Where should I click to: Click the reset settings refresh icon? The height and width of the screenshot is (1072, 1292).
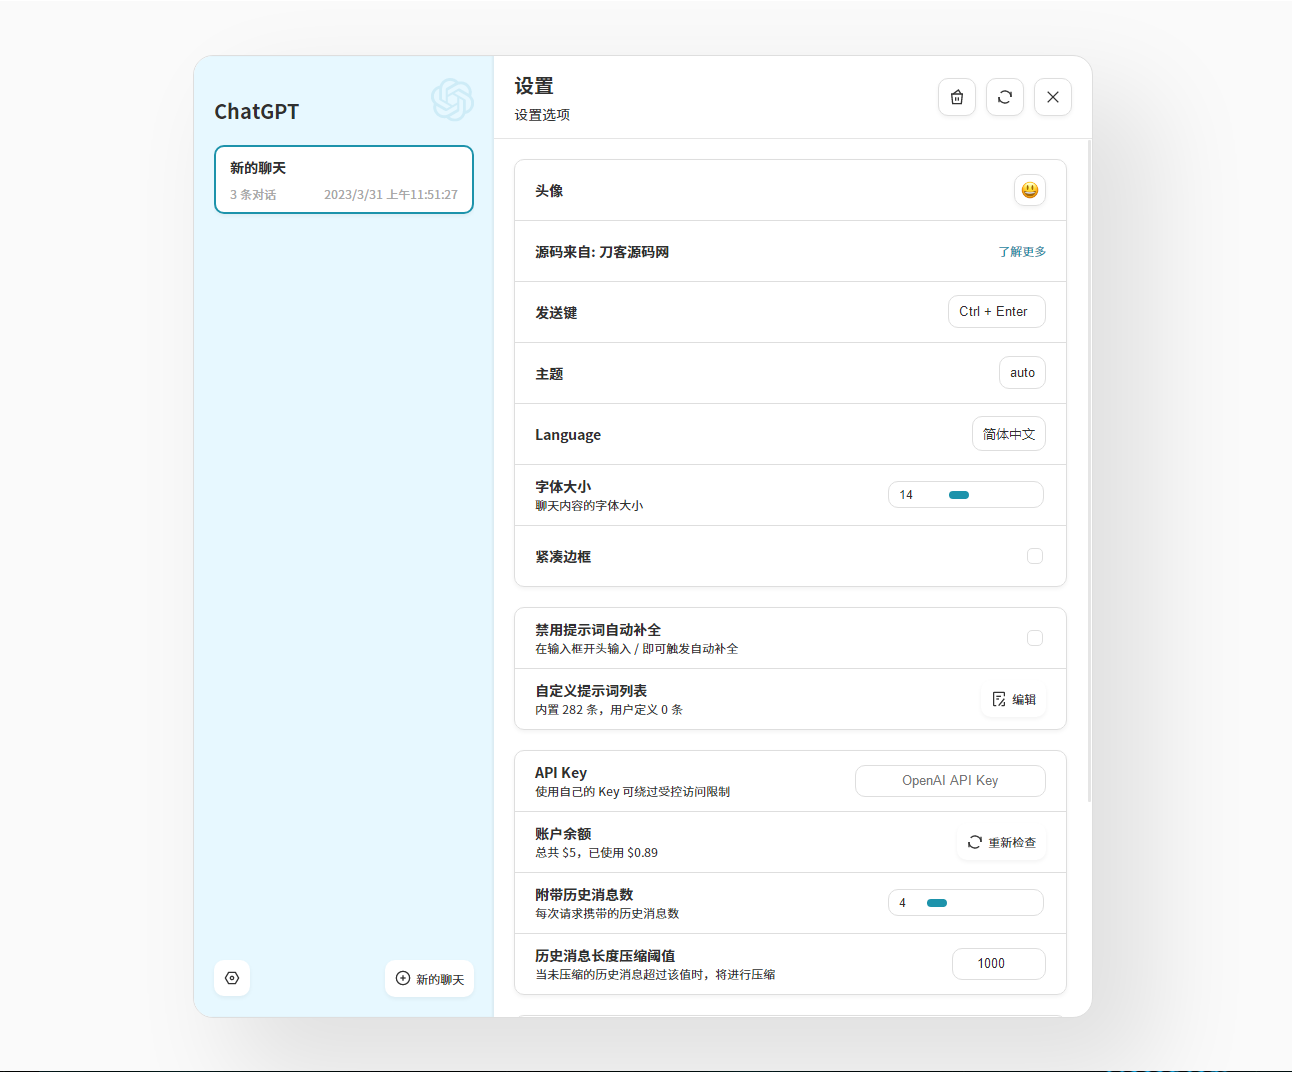(x=1004, y=97)
